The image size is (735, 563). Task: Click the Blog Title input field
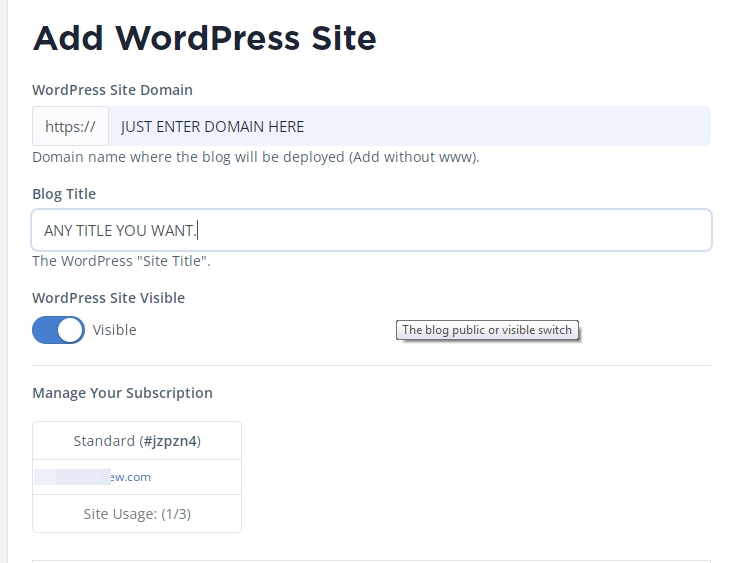click(x=371, y=230)
